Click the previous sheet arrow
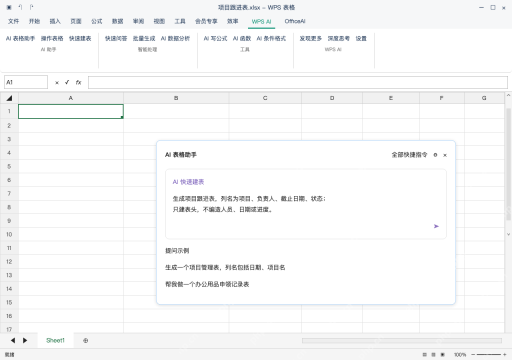Image resolution: width=512 pixels, height=360 pixels. (x=13, y=340)
